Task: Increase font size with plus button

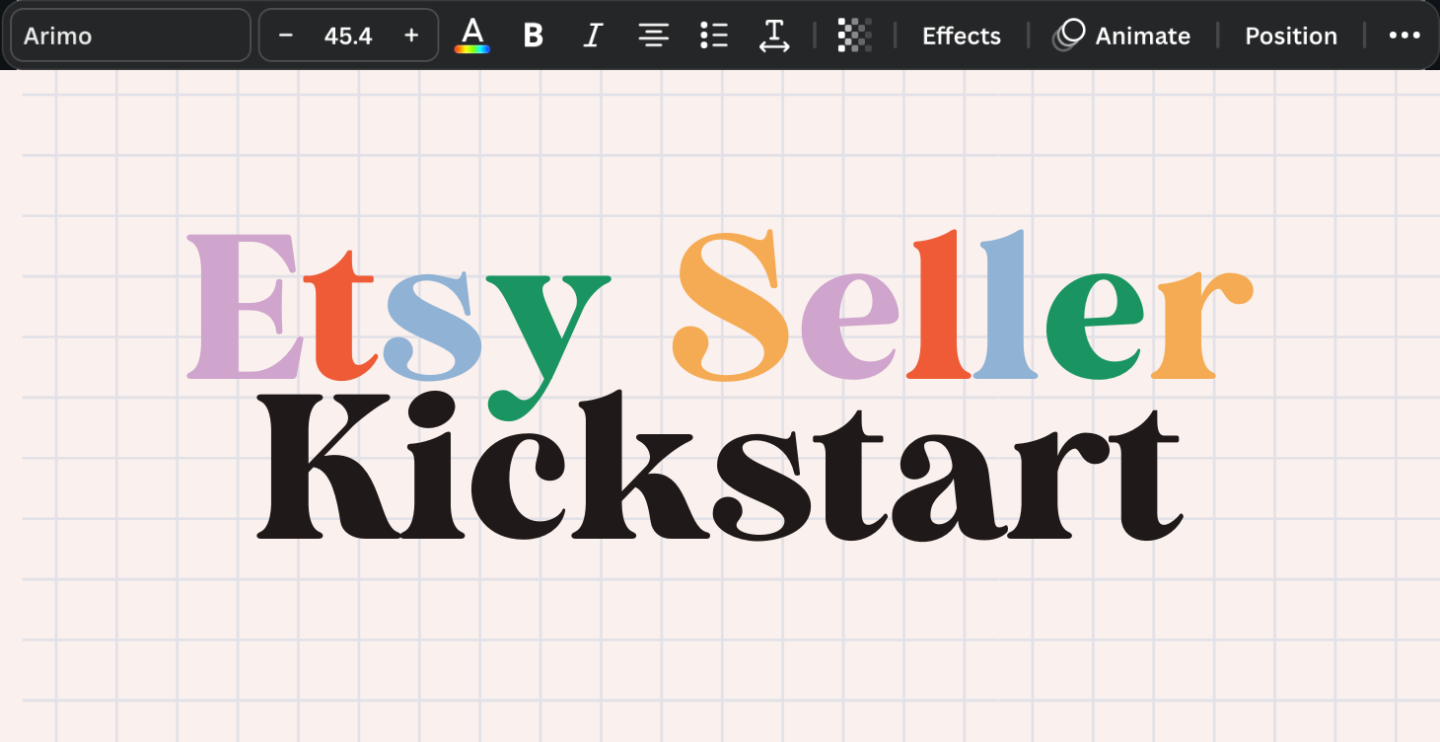Action: 411,36
